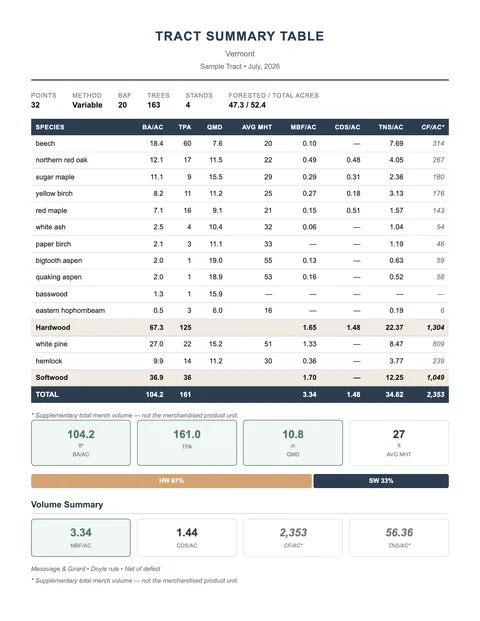Click the 'QMD' column header
The image size is (480, 621).
[x=215, y=127]
